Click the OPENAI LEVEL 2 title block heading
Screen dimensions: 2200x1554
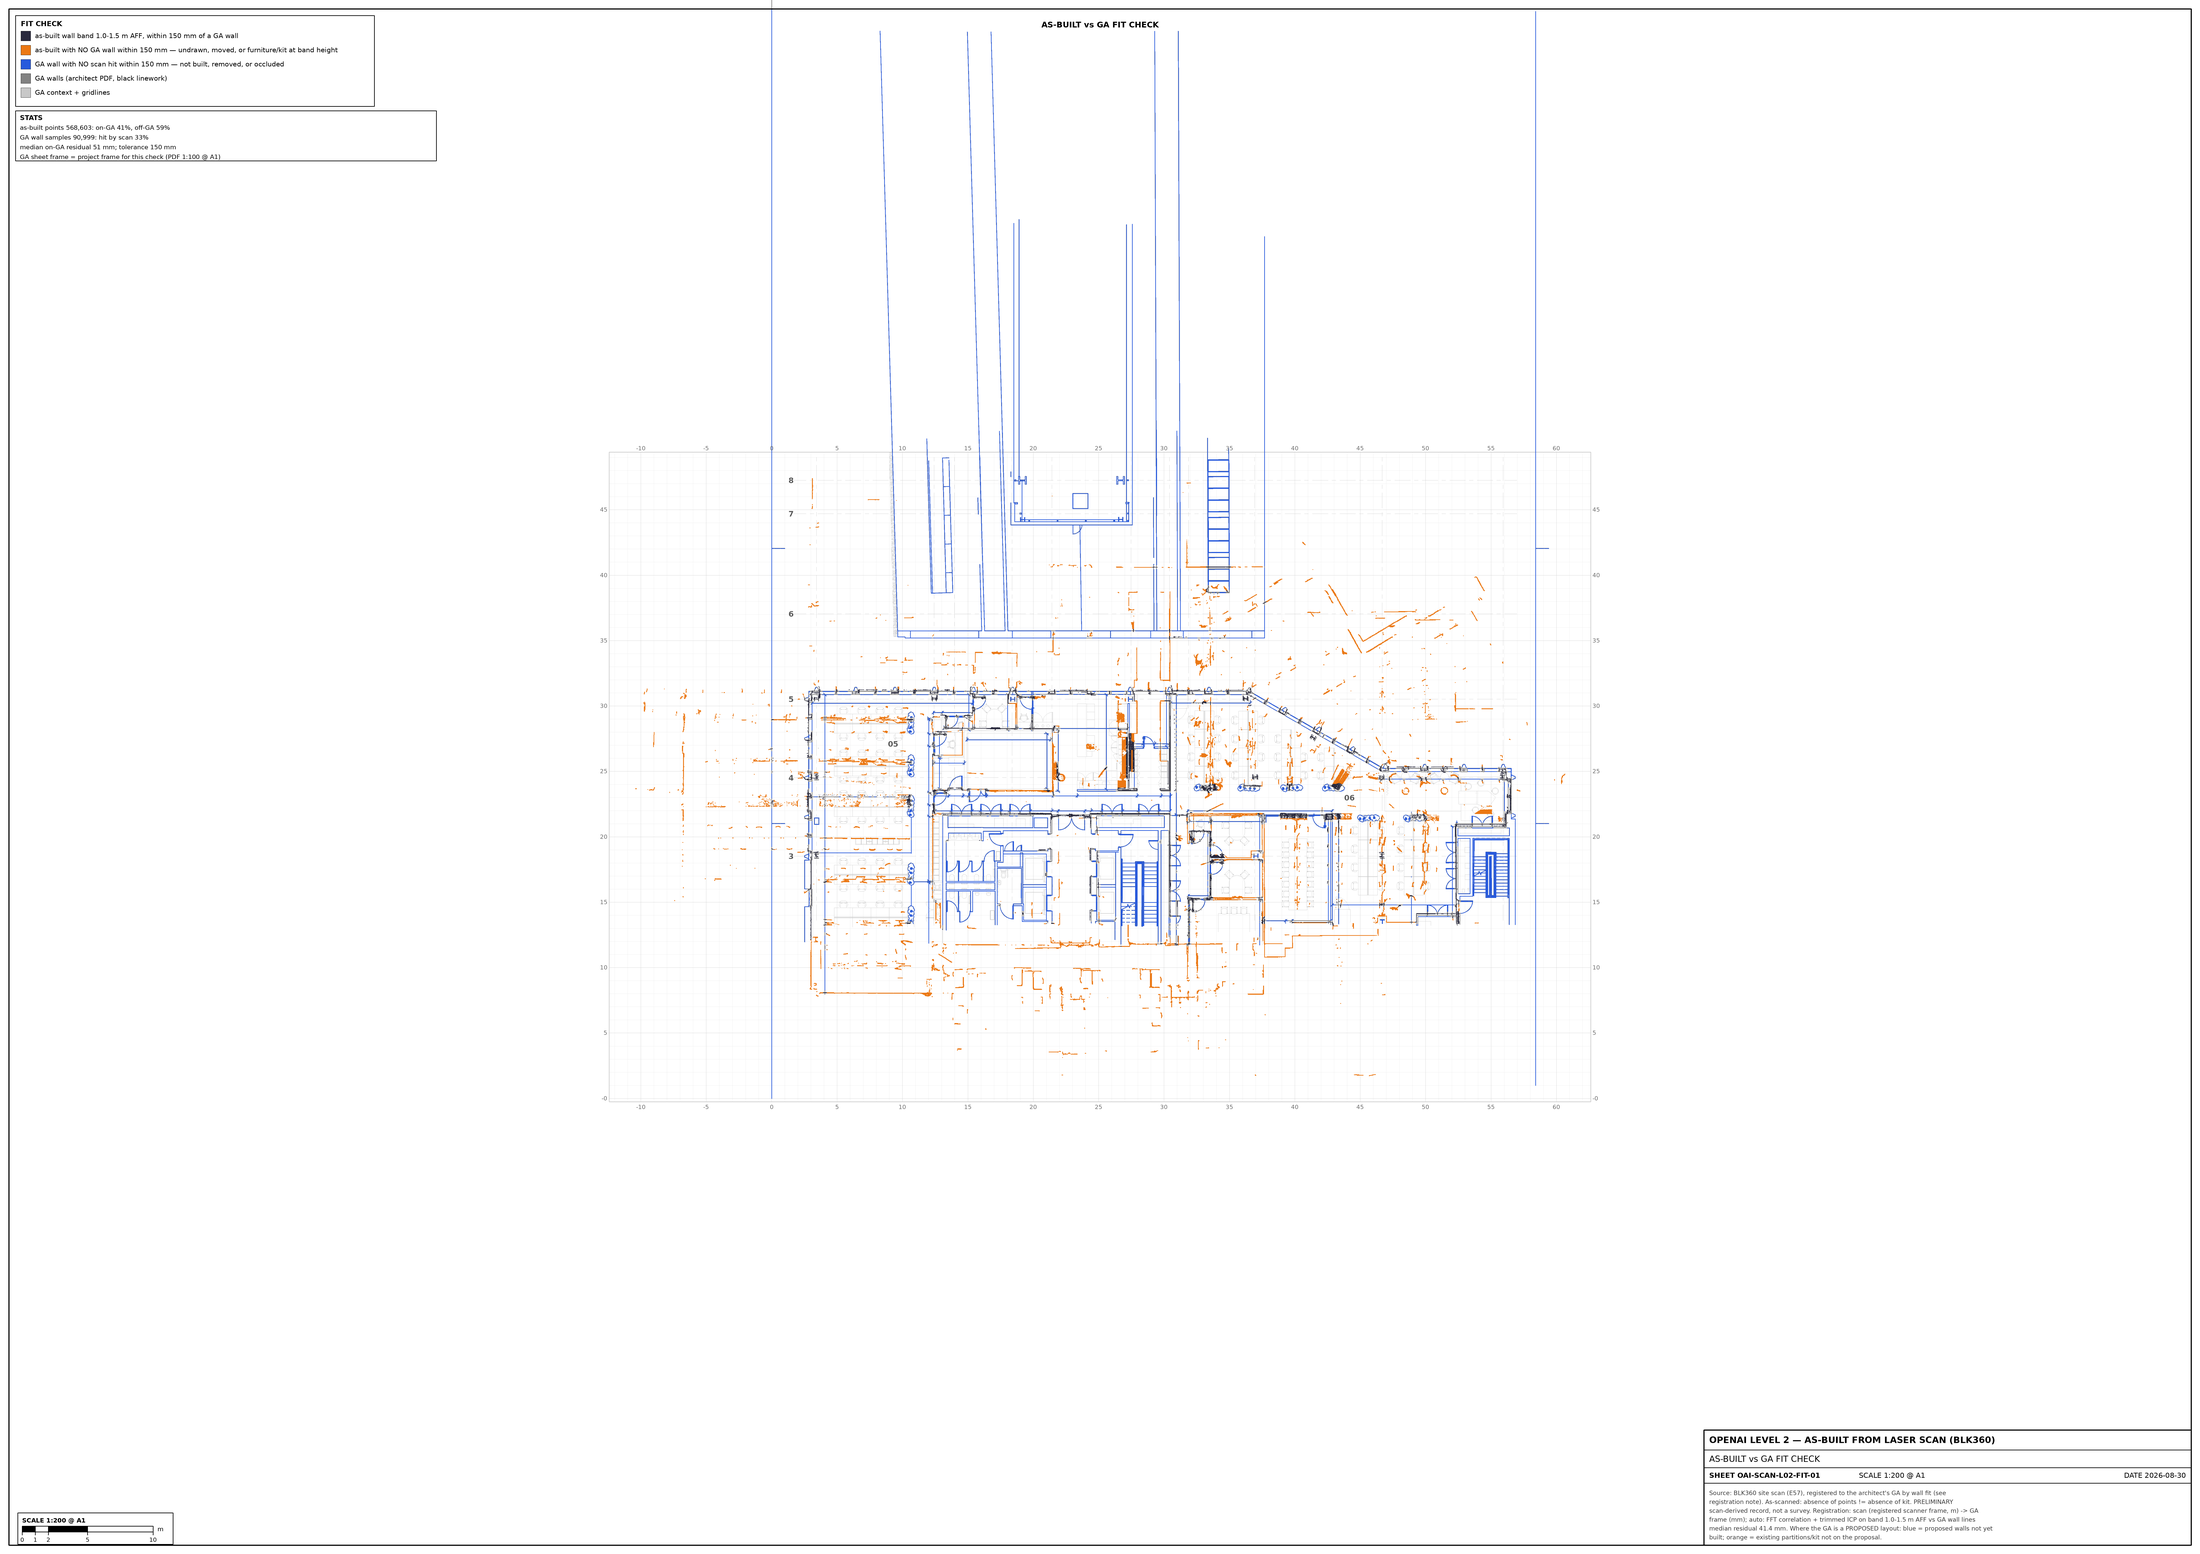click(x=1851, y=1440)
